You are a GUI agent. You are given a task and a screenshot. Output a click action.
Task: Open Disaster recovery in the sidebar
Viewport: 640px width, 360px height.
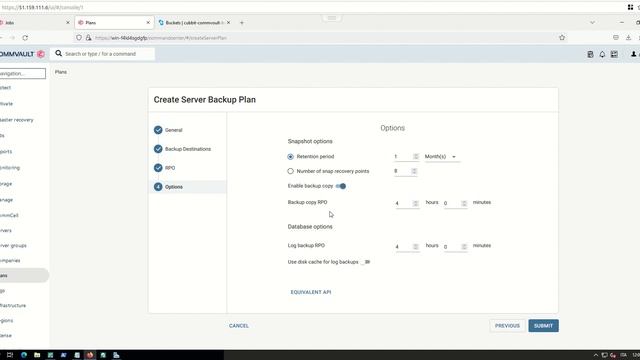[x=16, y=120]
